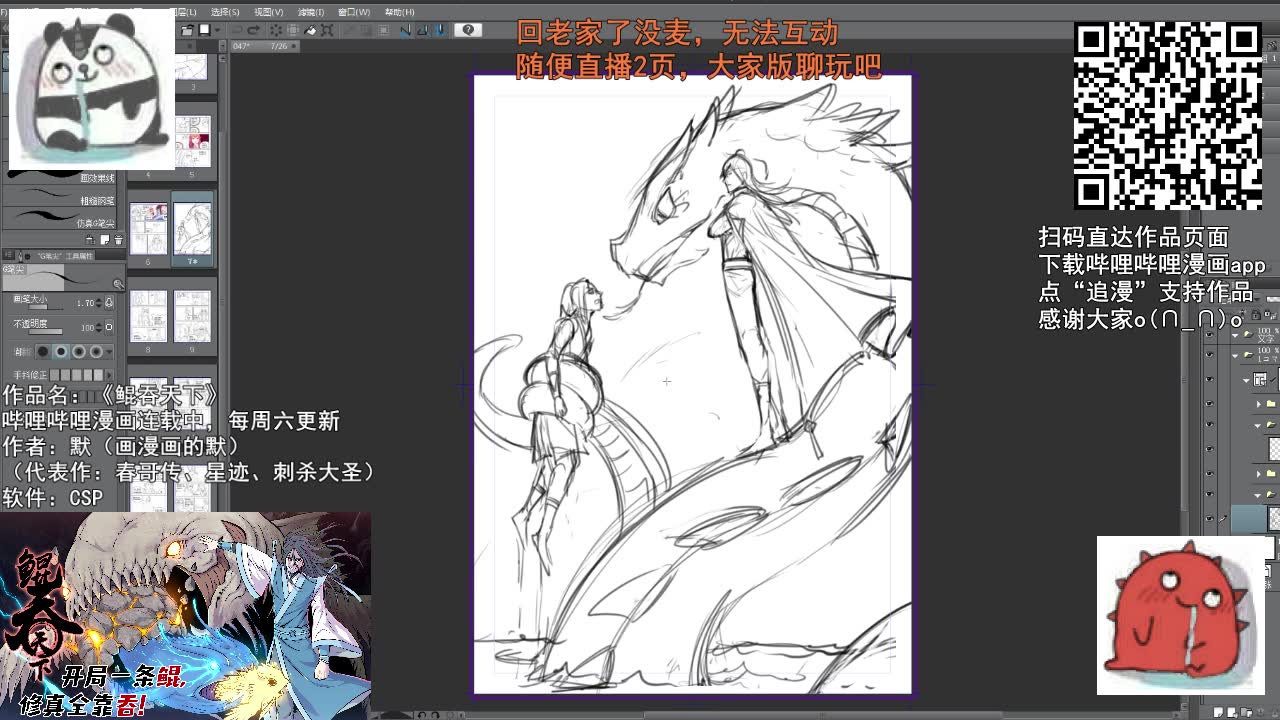
Task: Close the 047* document tab
Action: (x=294, y=46)
